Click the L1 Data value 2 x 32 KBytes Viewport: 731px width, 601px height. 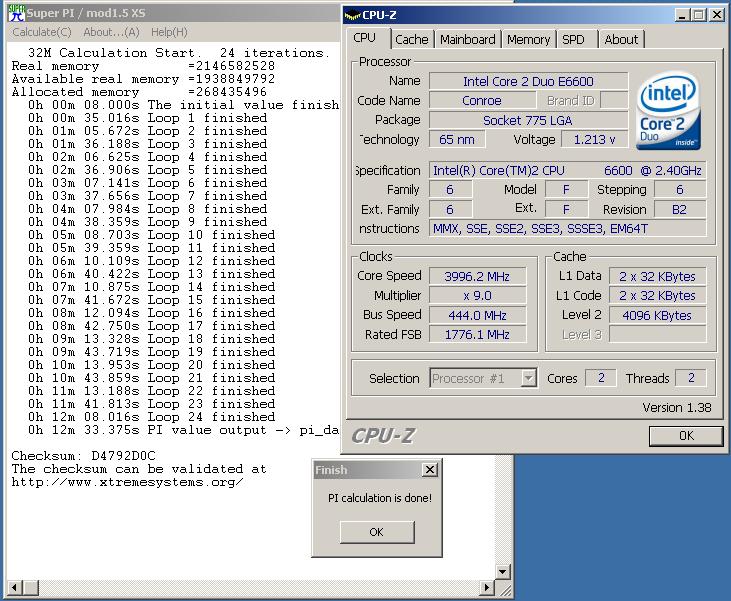[x=657, y=276]
